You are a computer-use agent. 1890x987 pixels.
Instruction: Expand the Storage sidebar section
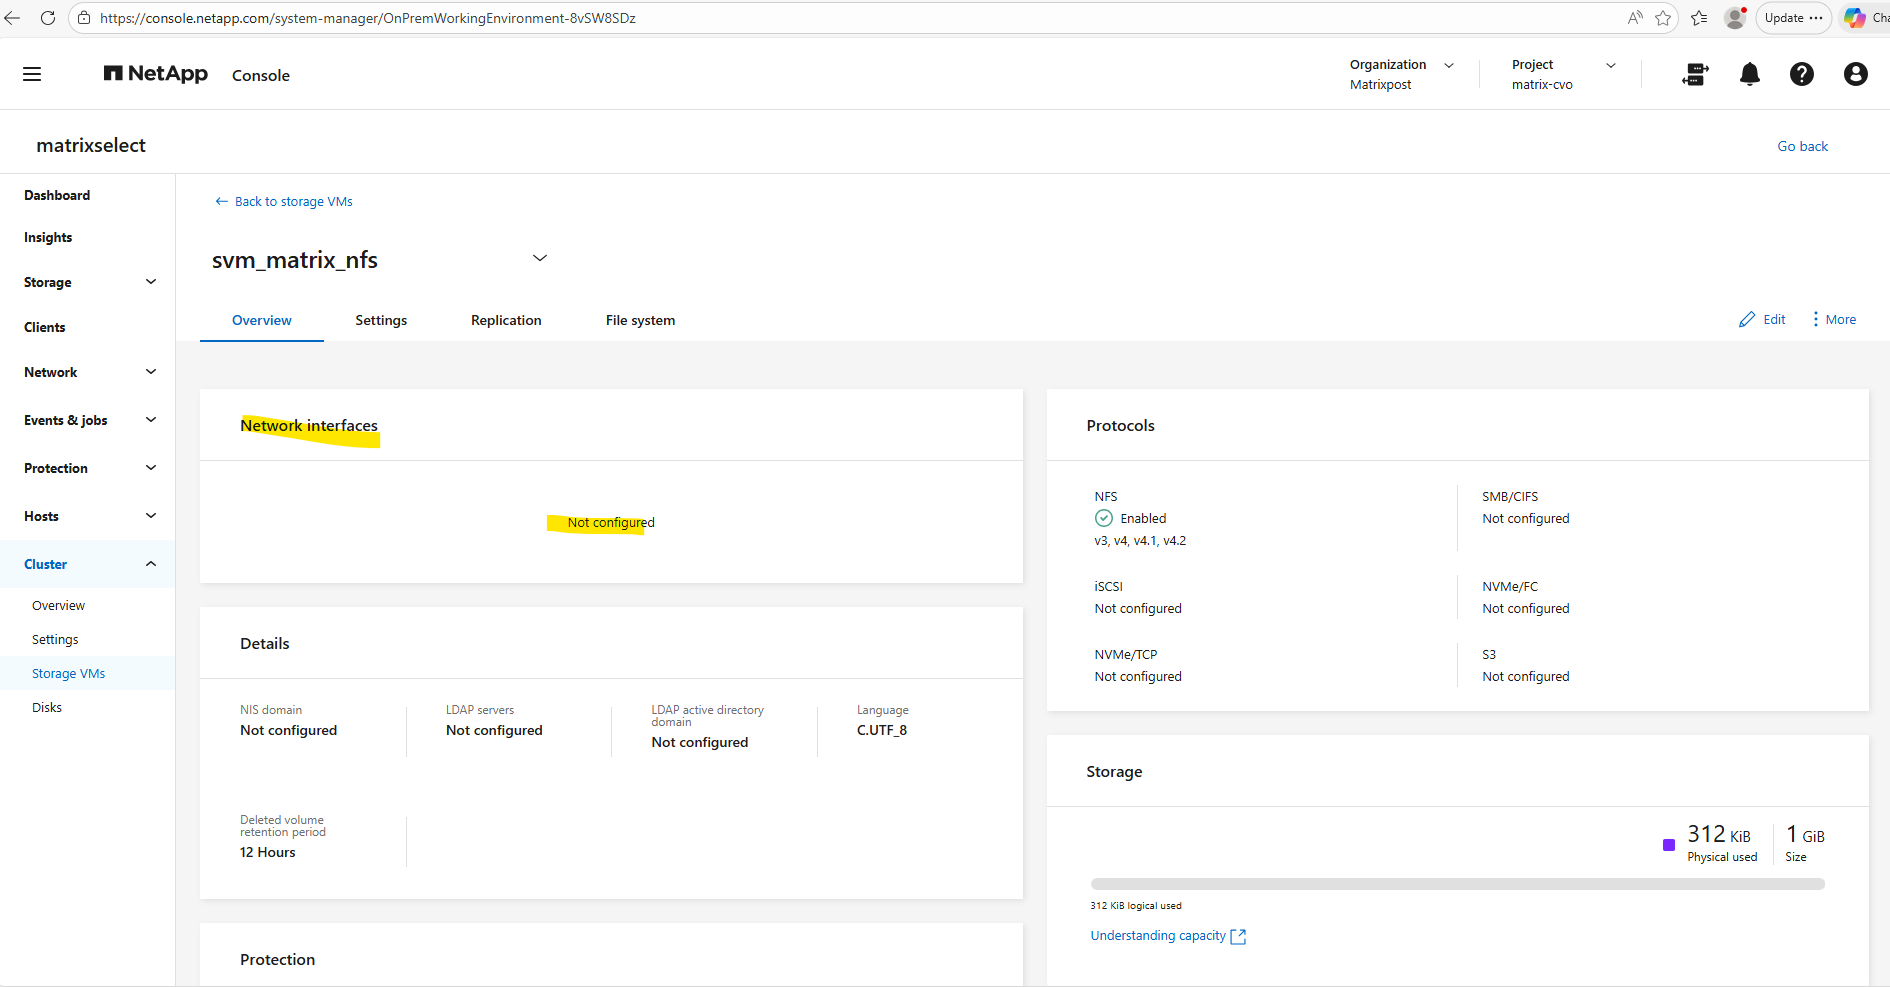click(x=151, y=282)
